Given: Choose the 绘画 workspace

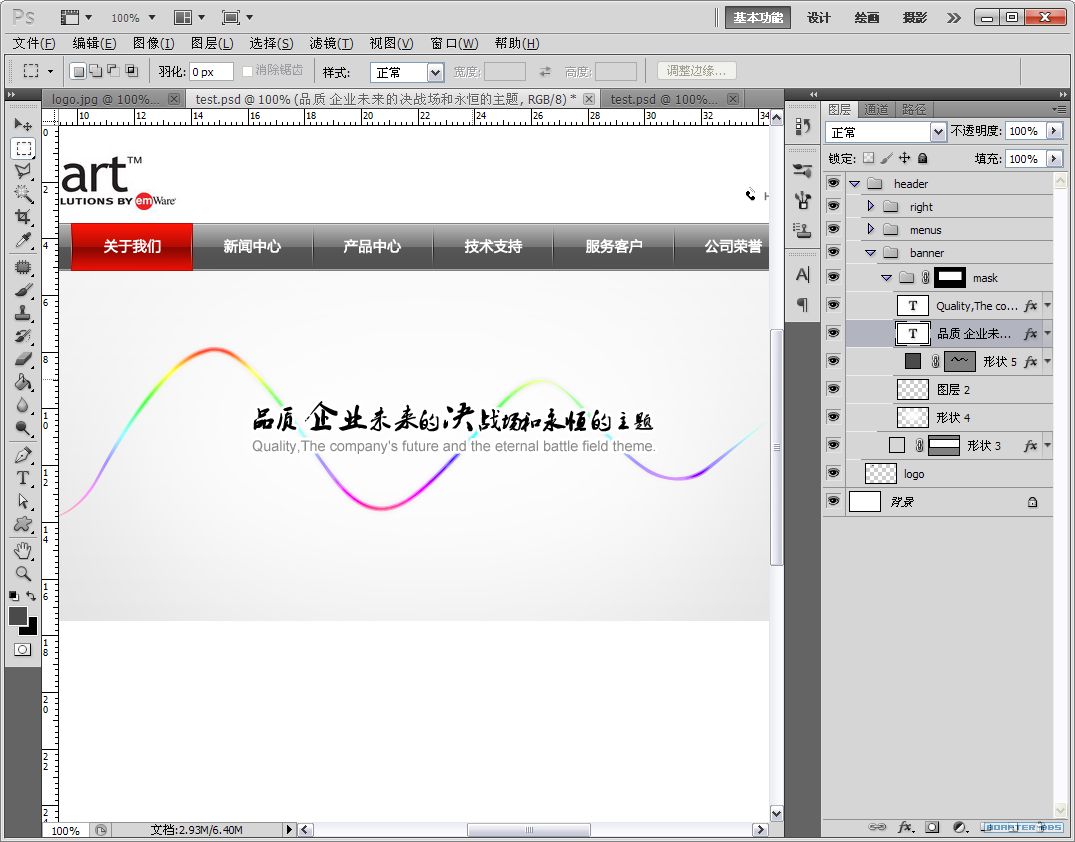Looking at the screenshot, I should pos(867,18).
